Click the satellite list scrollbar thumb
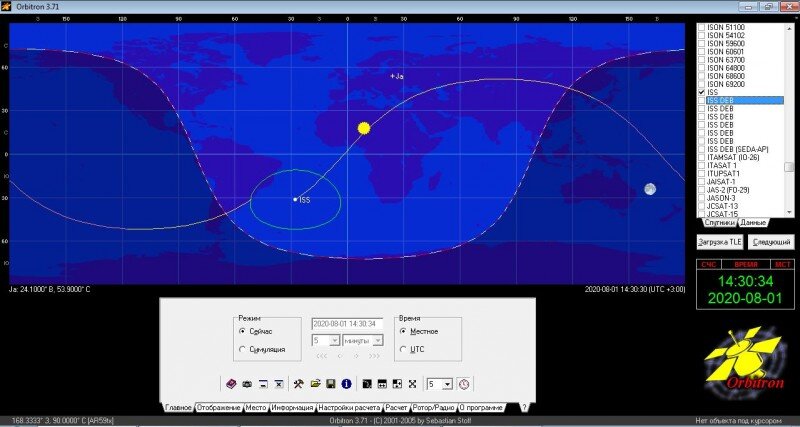The width and height of the screenshot is (800, 427). click(789, 167)
